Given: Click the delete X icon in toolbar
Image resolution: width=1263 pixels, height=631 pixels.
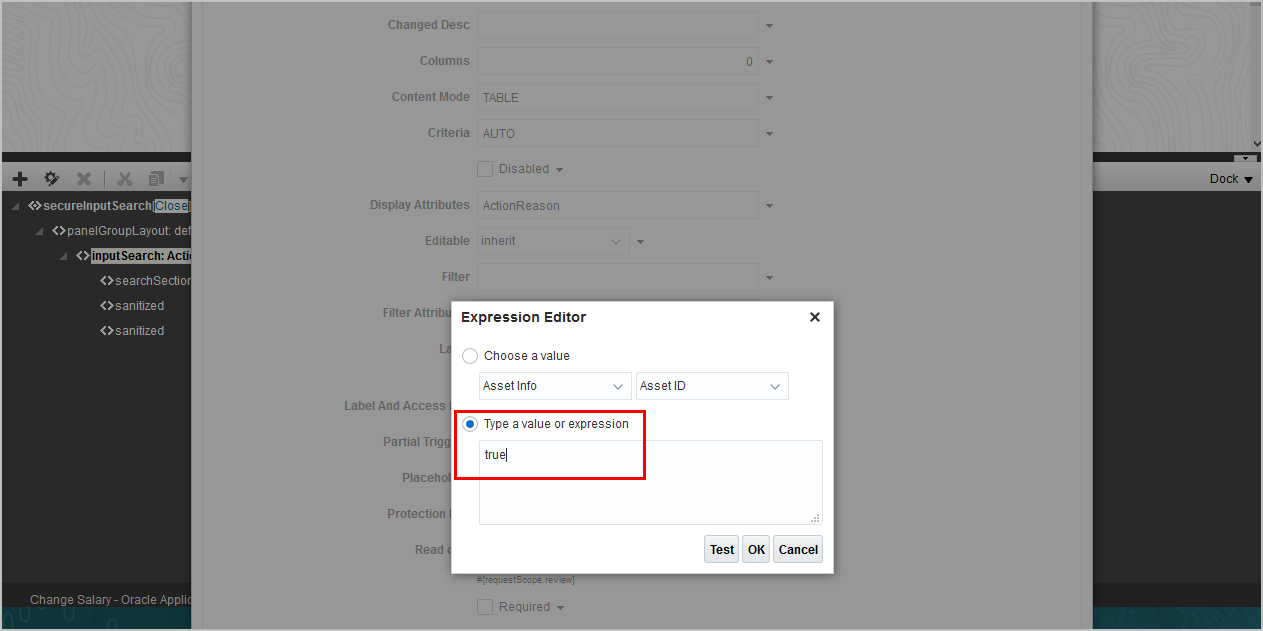Looking at the screenshot, I should click(84, 179).
